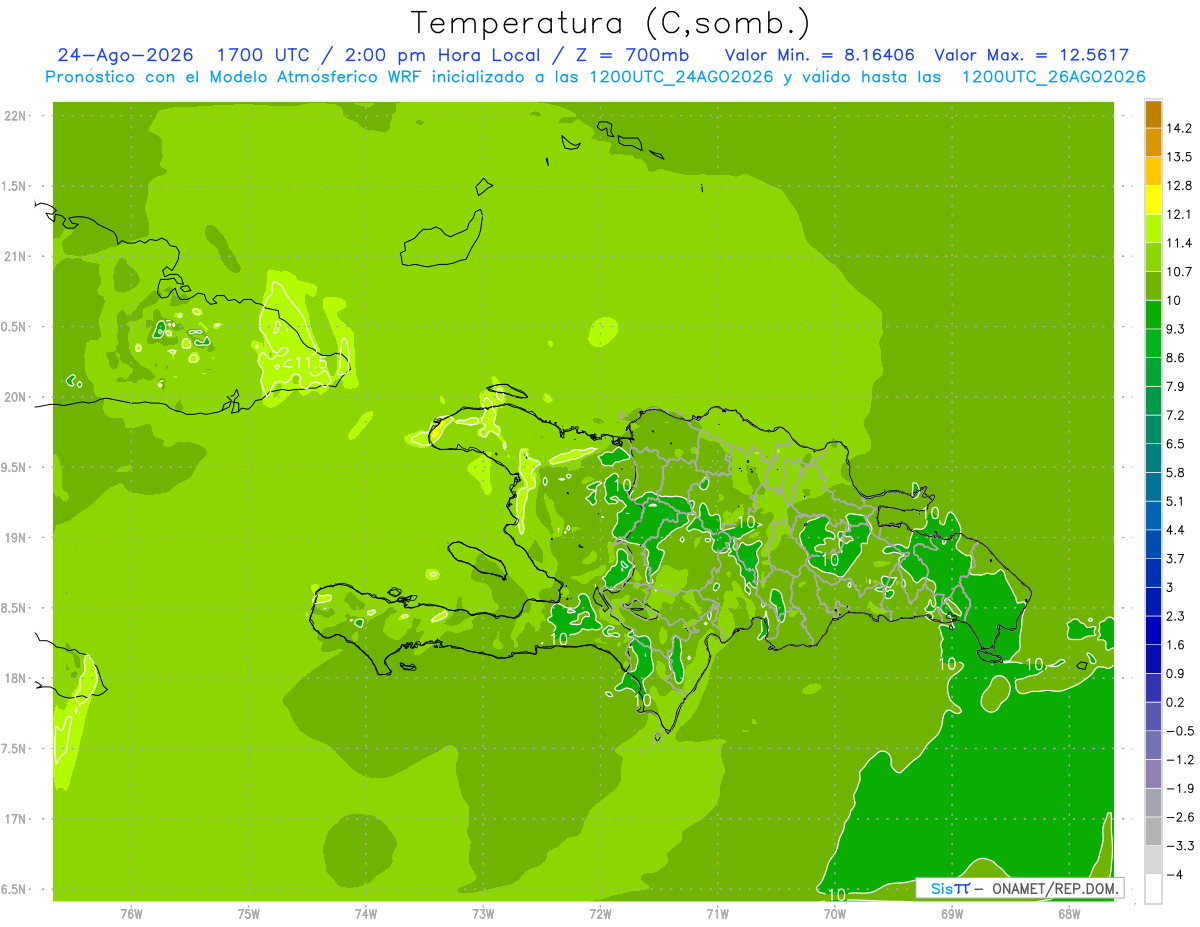1200x927 pixels.
Task: Click the '69W' longitude axis label
Action: (x=952, y=913)
